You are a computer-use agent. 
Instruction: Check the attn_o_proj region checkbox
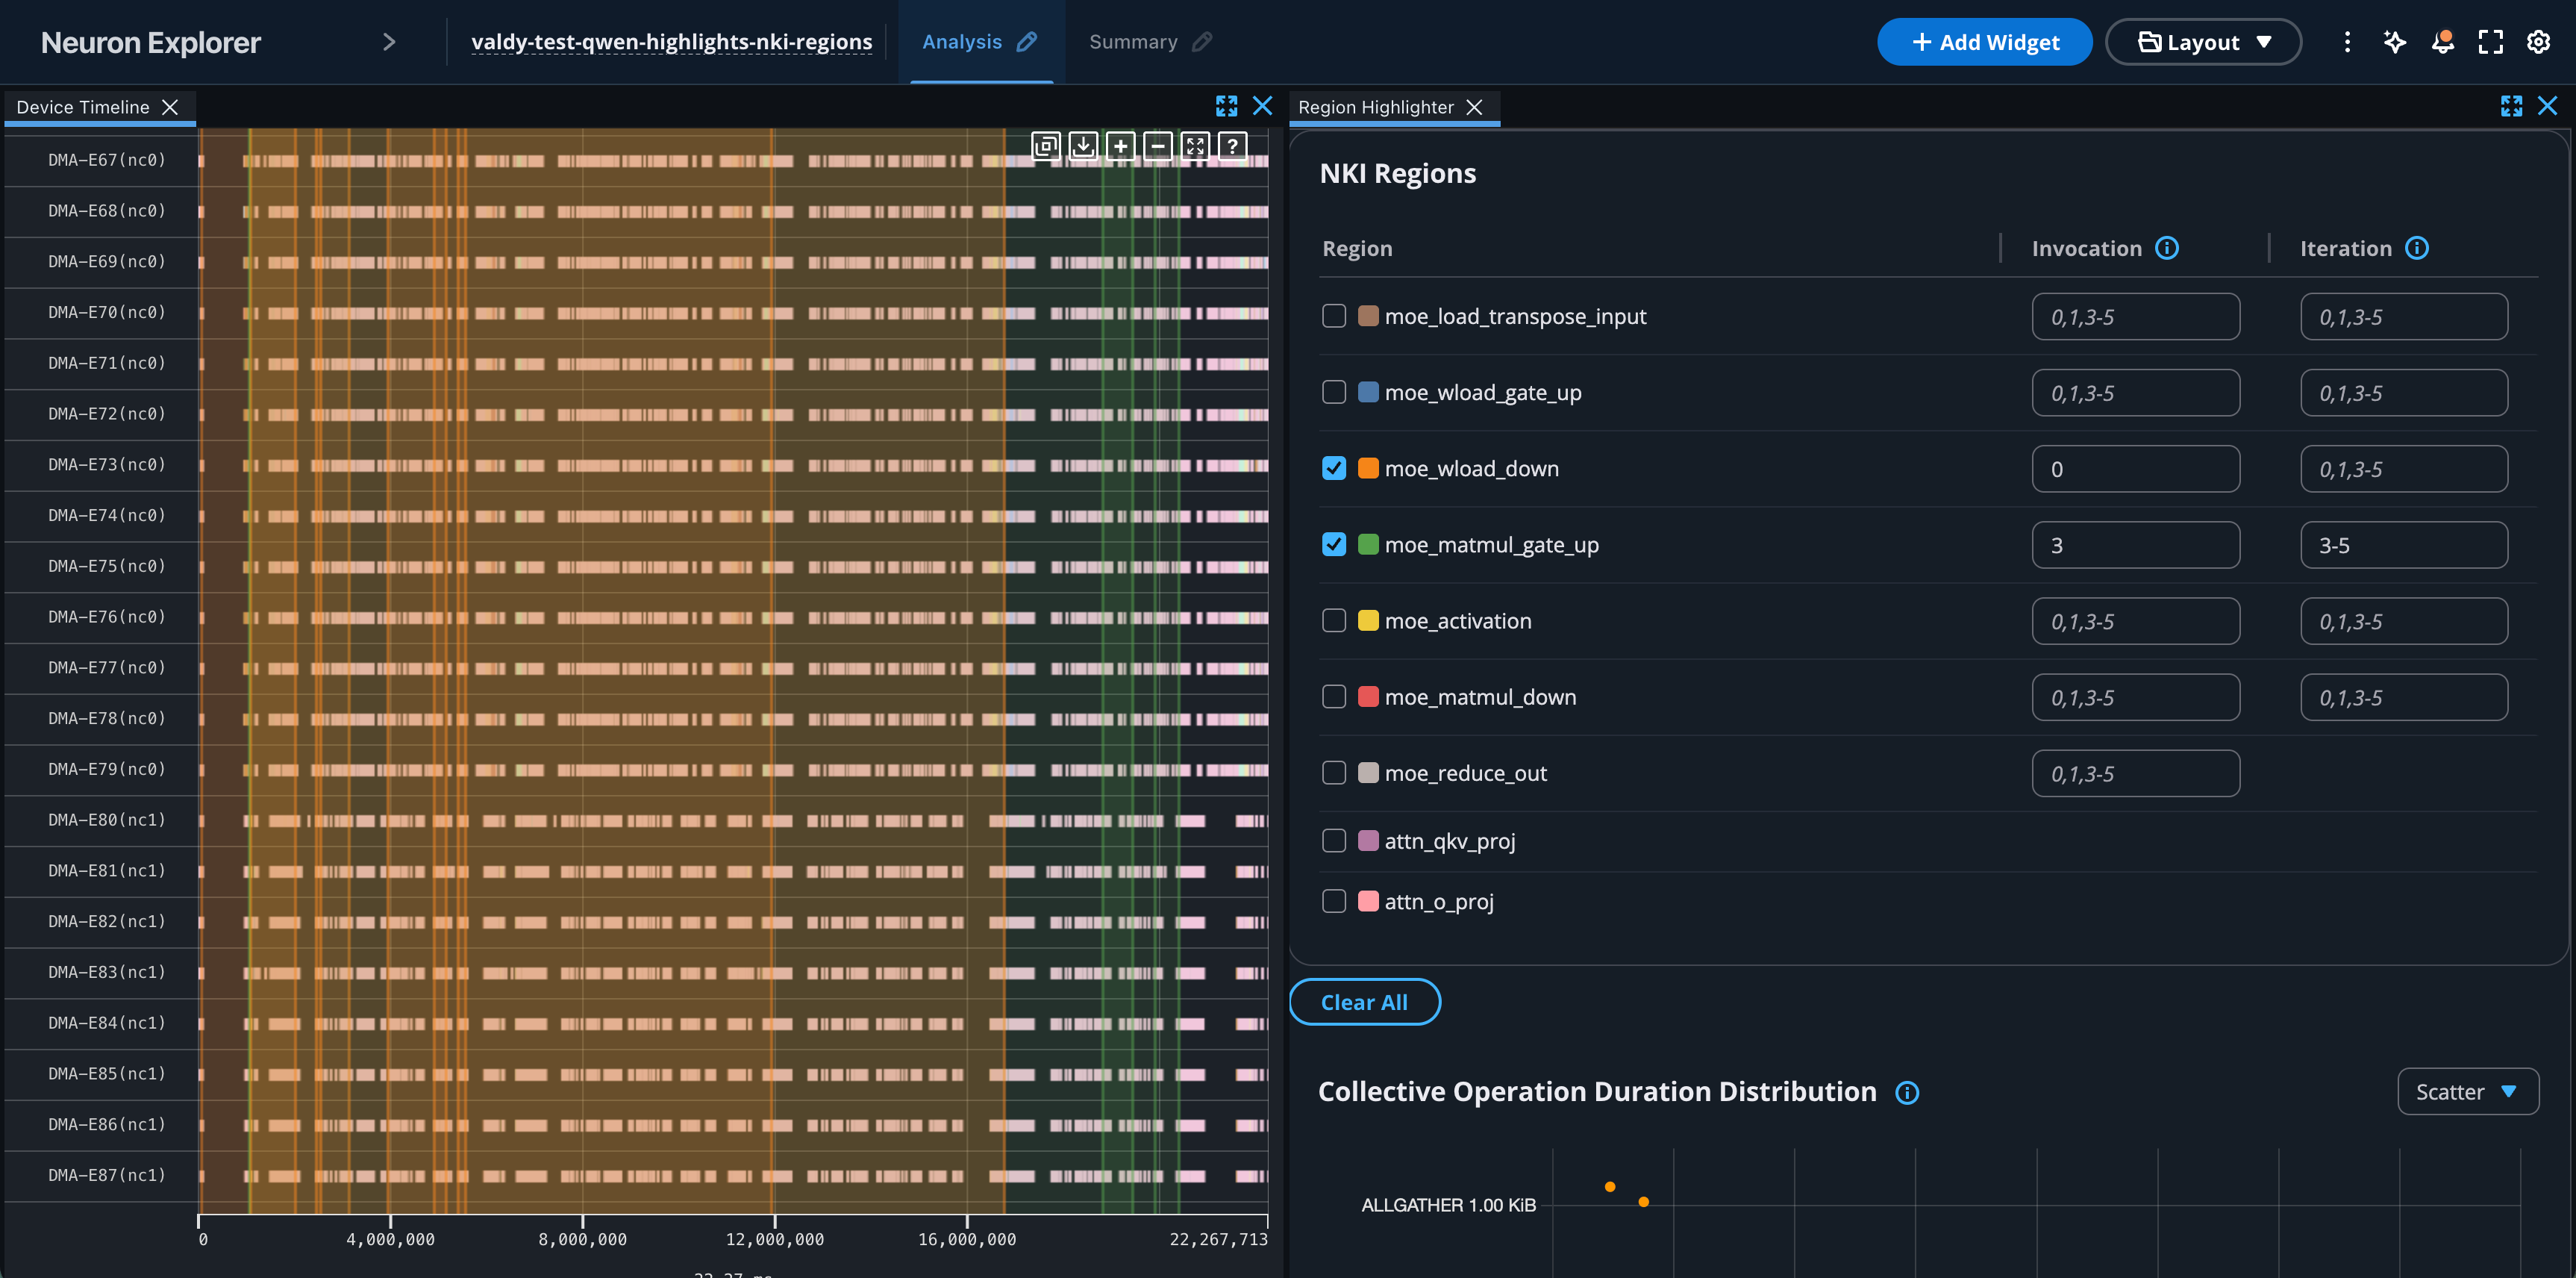(1334, 901)
